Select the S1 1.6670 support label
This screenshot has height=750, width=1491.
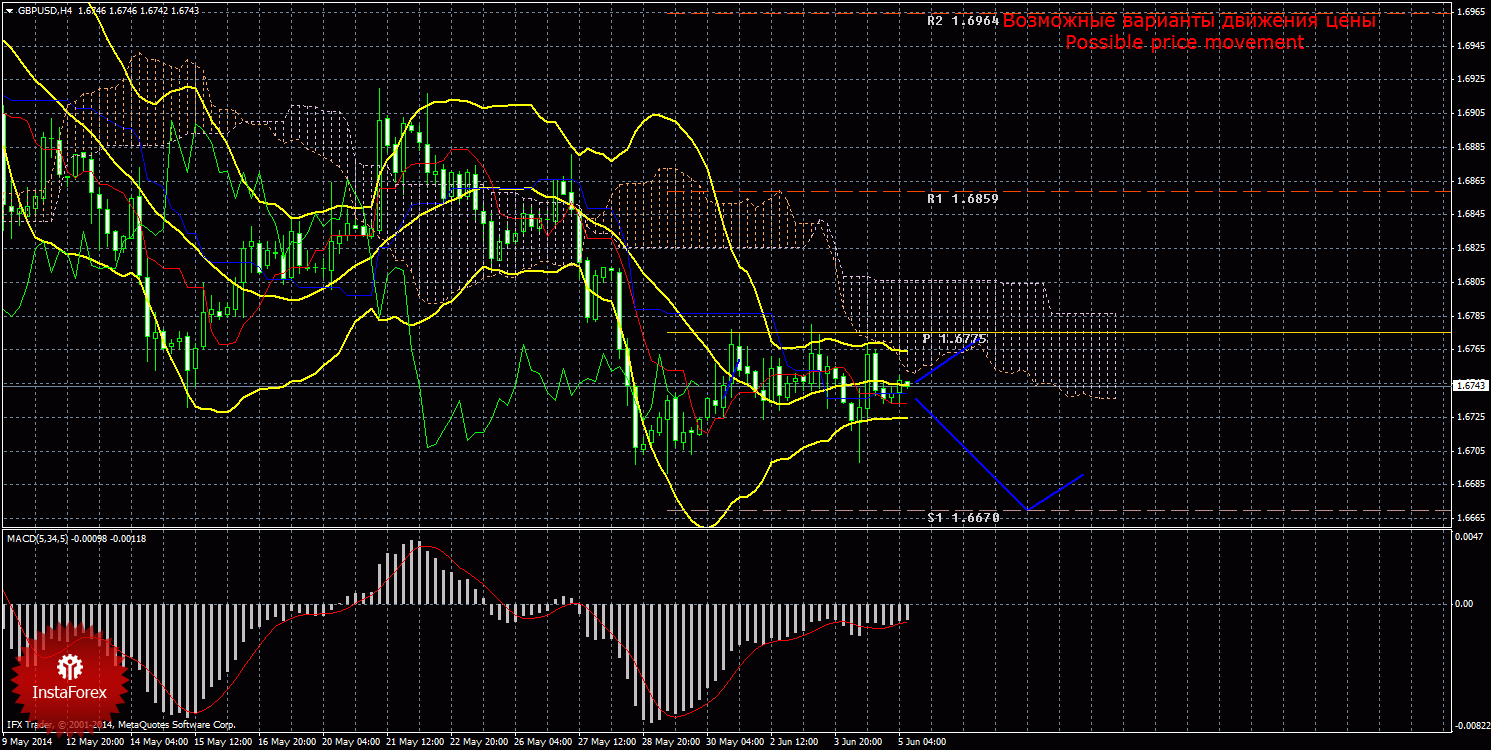pos(963,518)
